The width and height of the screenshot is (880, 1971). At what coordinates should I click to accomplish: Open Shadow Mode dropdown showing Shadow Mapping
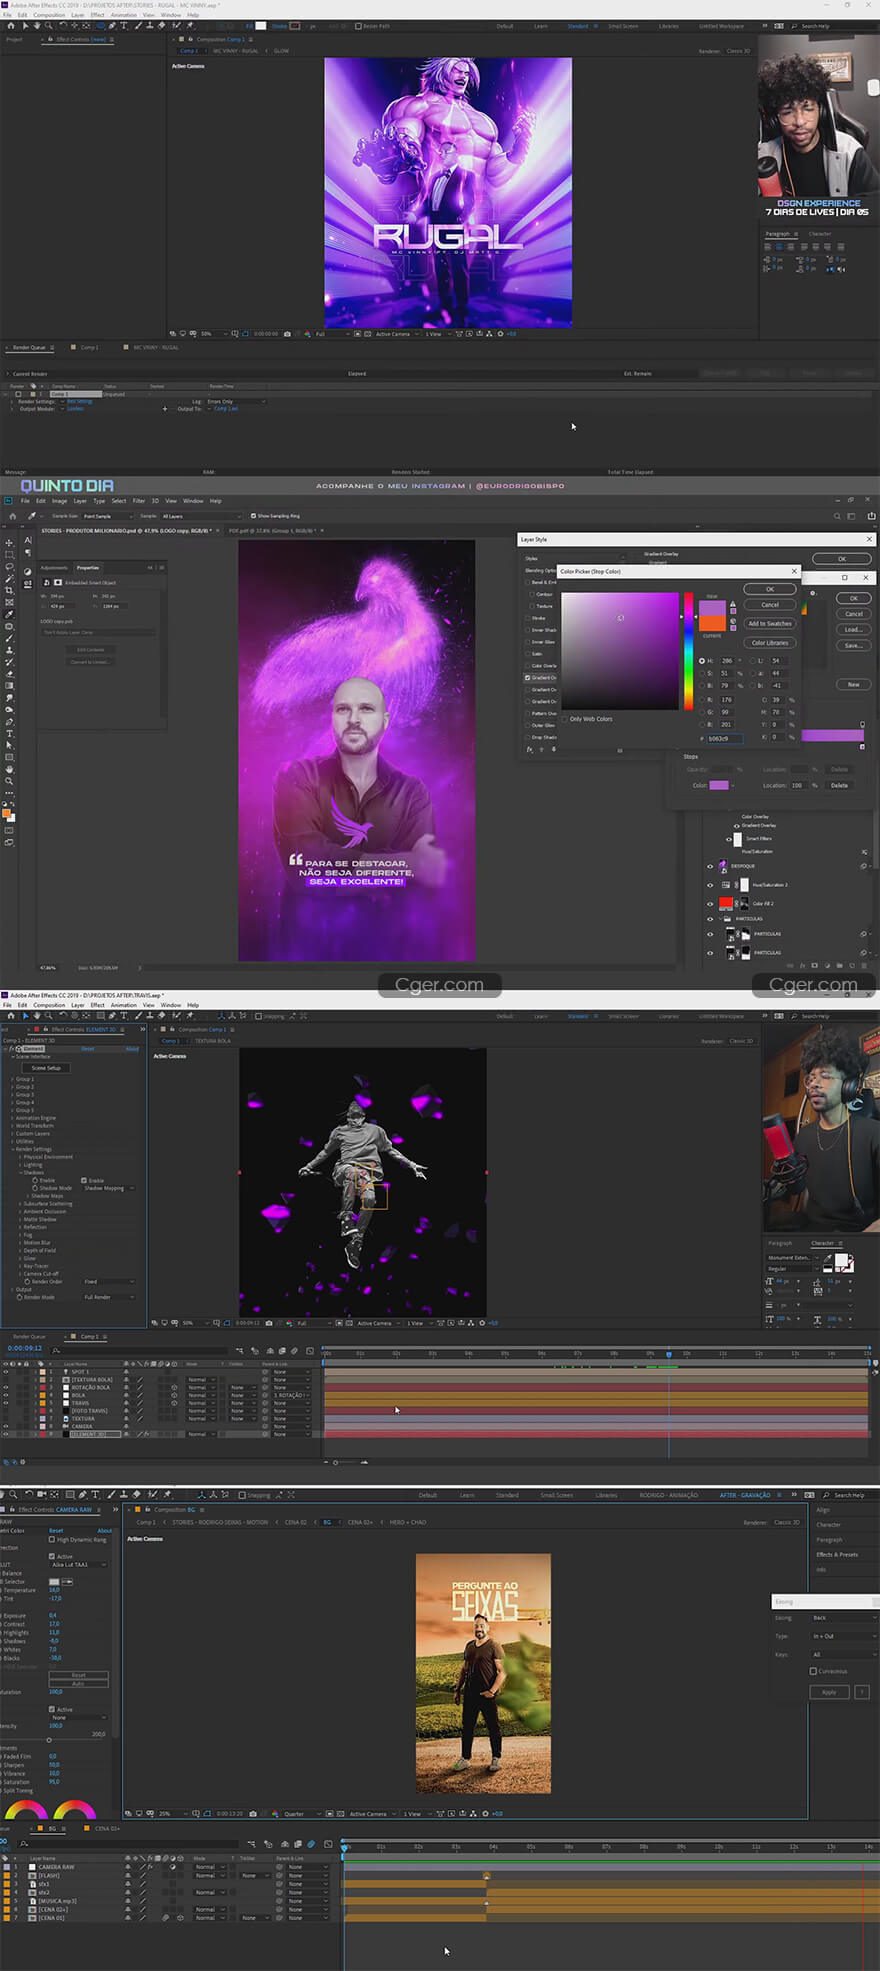[x=108, y=1188]
